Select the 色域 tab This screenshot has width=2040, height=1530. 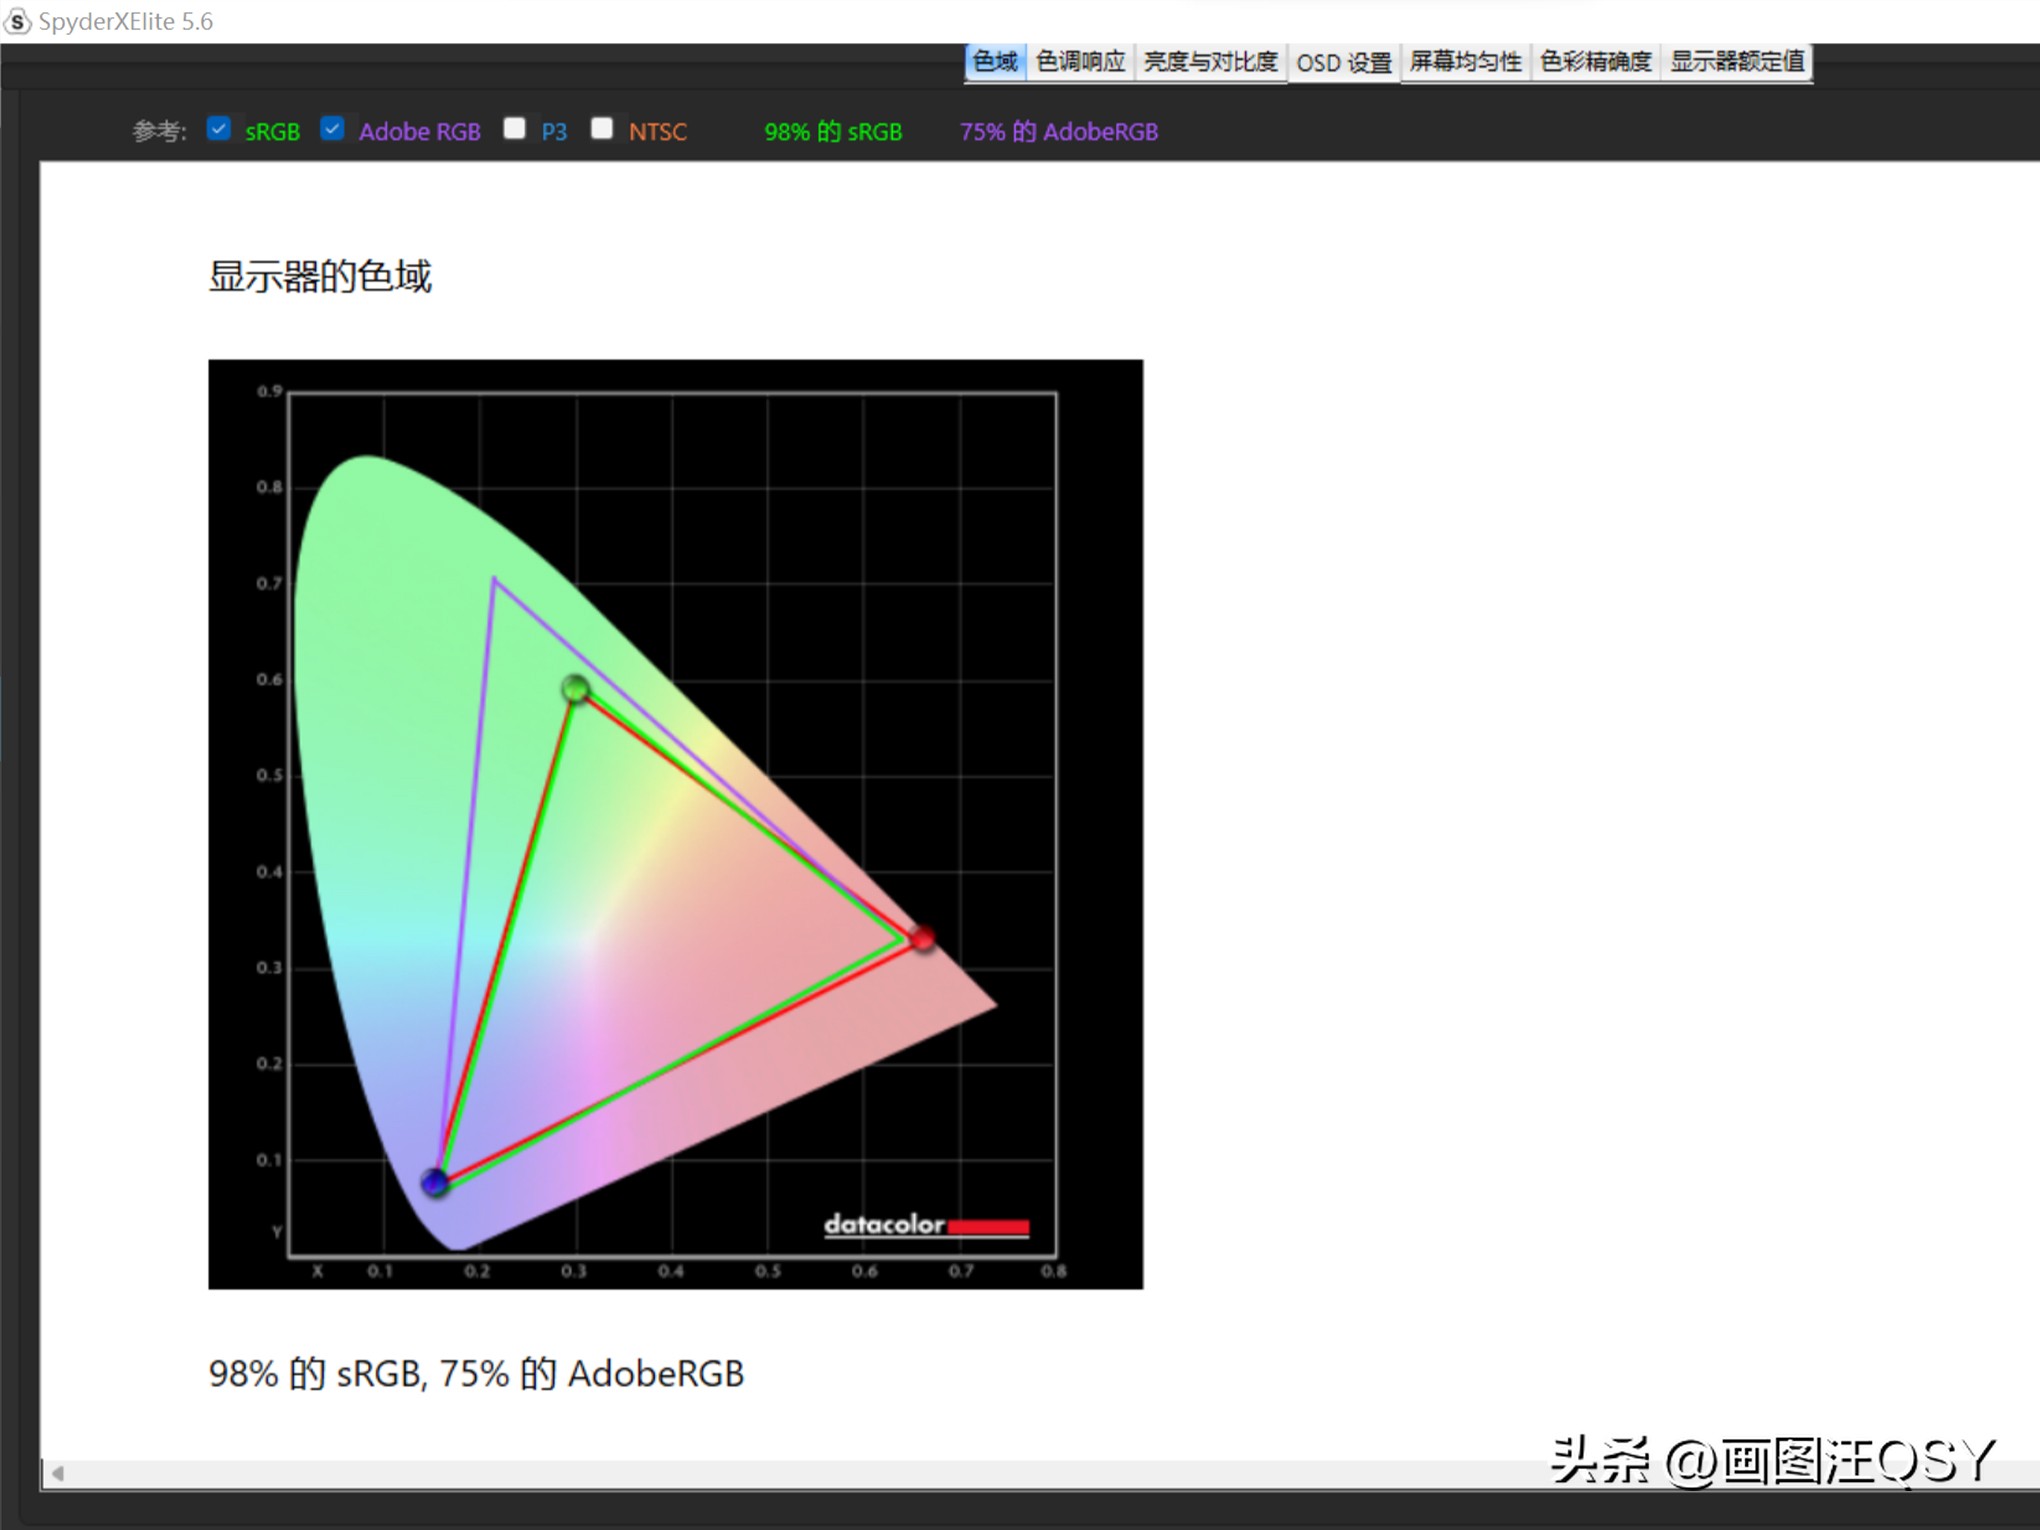point(994,61)
